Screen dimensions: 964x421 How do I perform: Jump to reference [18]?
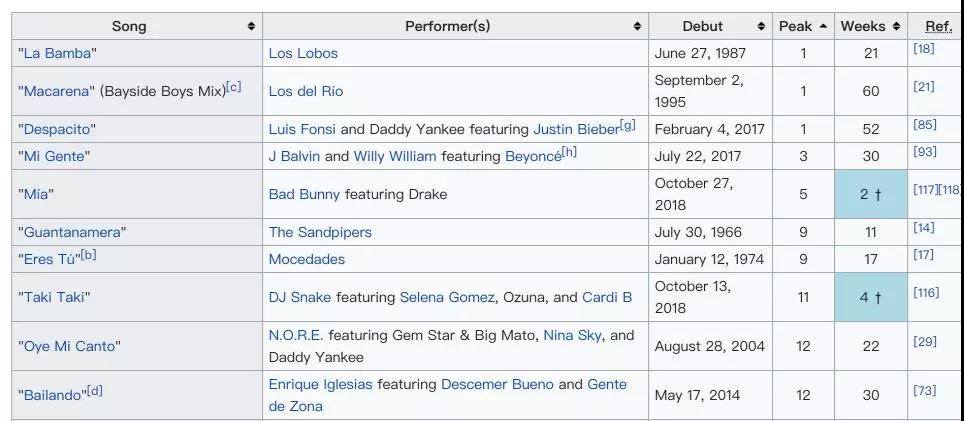tap(923, 50)
